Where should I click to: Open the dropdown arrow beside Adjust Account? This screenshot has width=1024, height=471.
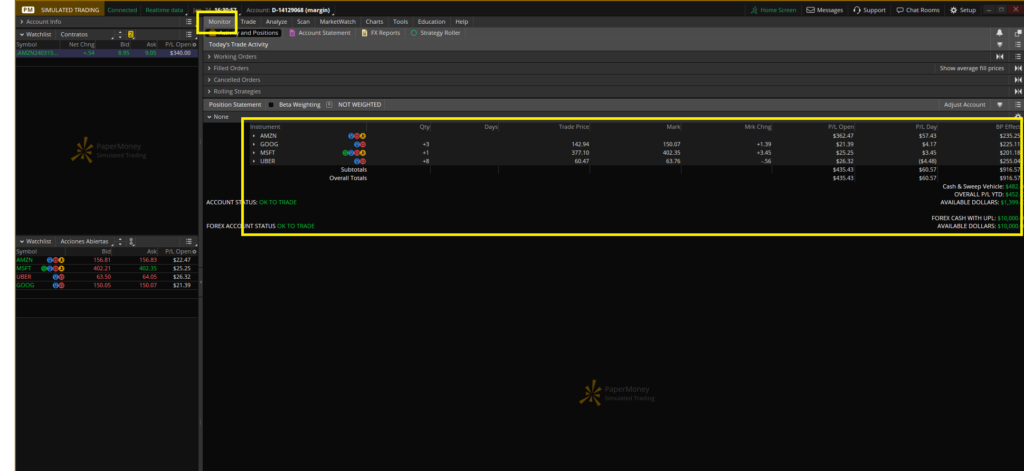tap(999, 105)
